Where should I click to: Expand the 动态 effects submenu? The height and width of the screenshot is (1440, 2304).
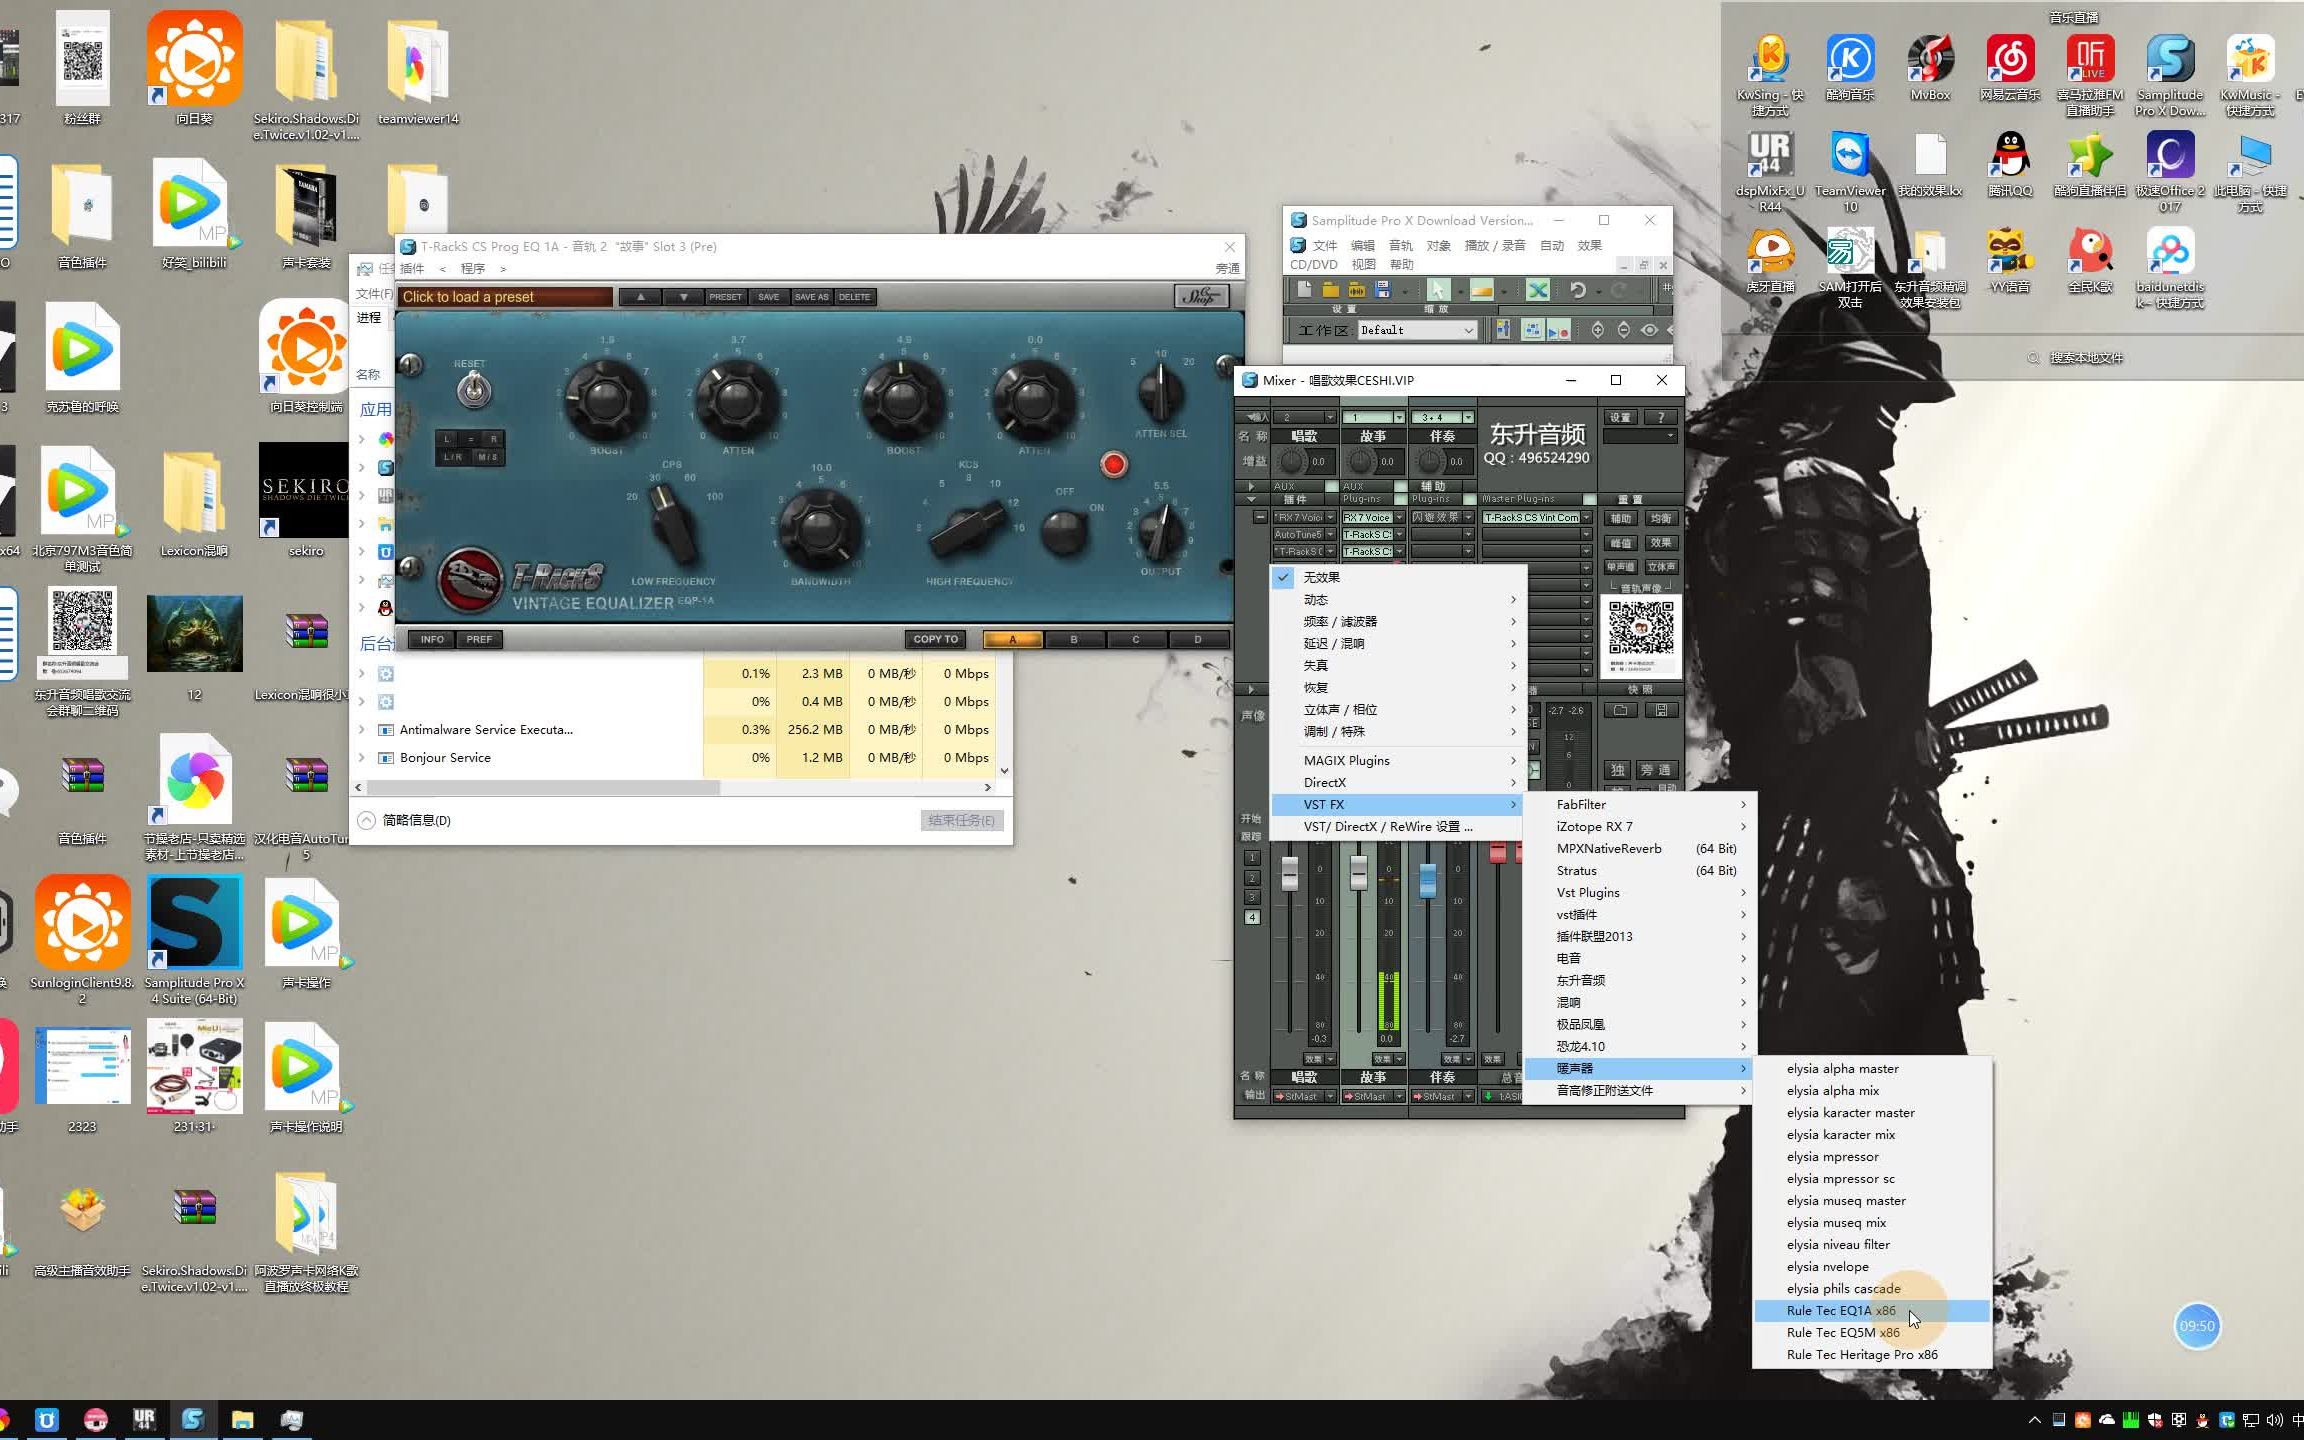(1398, 600)
